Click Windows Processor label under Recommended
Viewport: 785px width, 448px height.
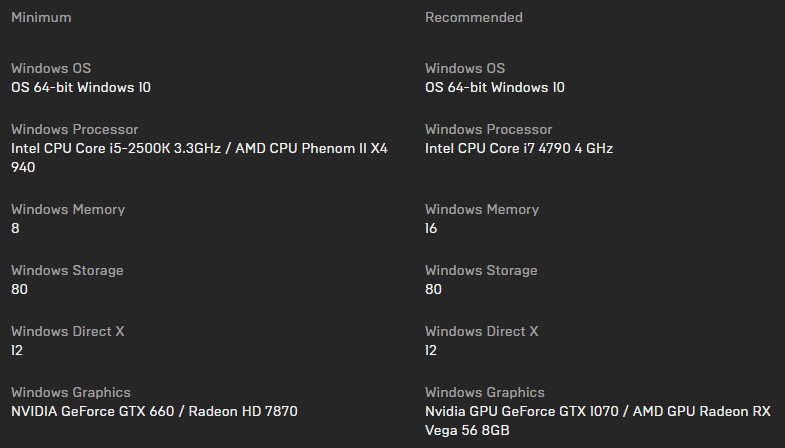pyautogui.click(x=488, y=129)
